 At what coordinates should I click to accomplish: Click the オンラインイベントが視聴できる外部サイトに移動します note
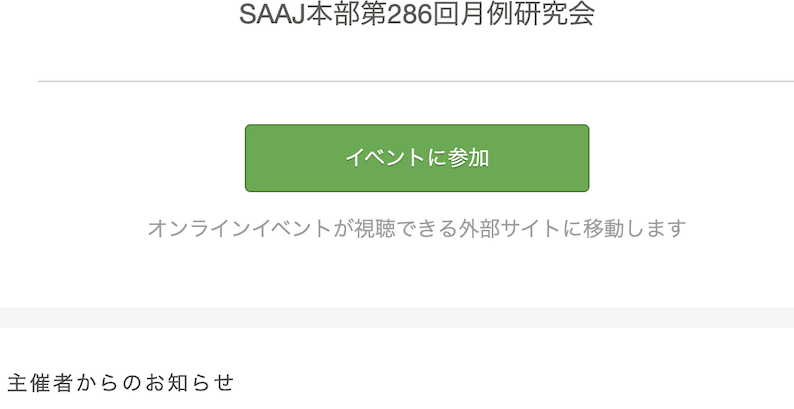point(417,228)
